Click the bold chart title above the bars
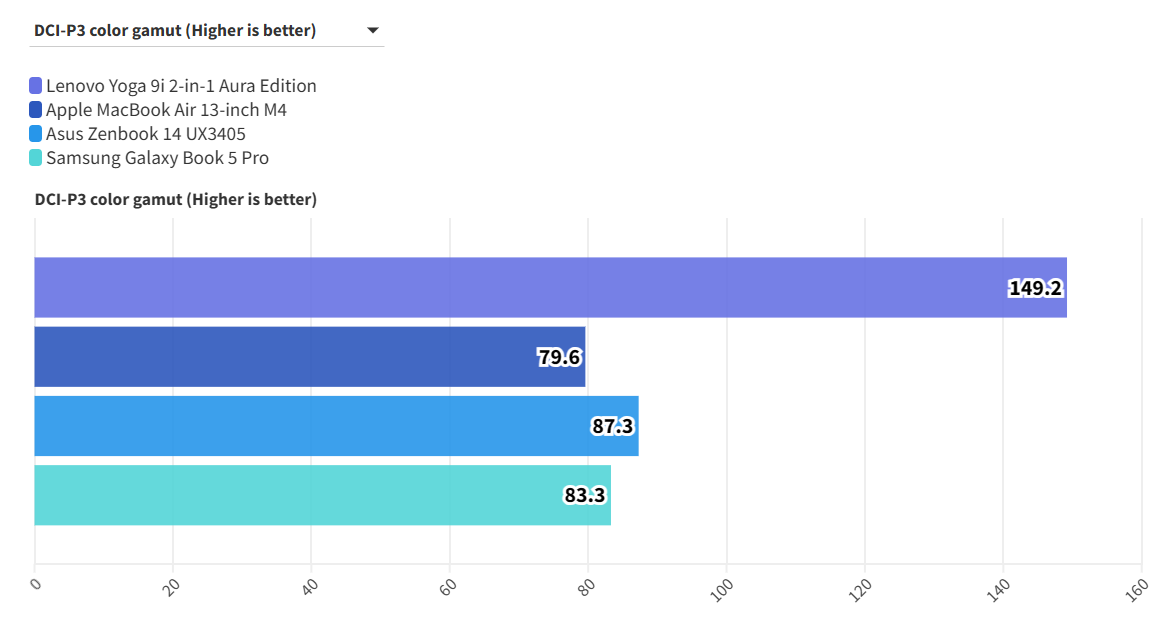The height and width of the screenshot is (626, 1174). (176, 200)
